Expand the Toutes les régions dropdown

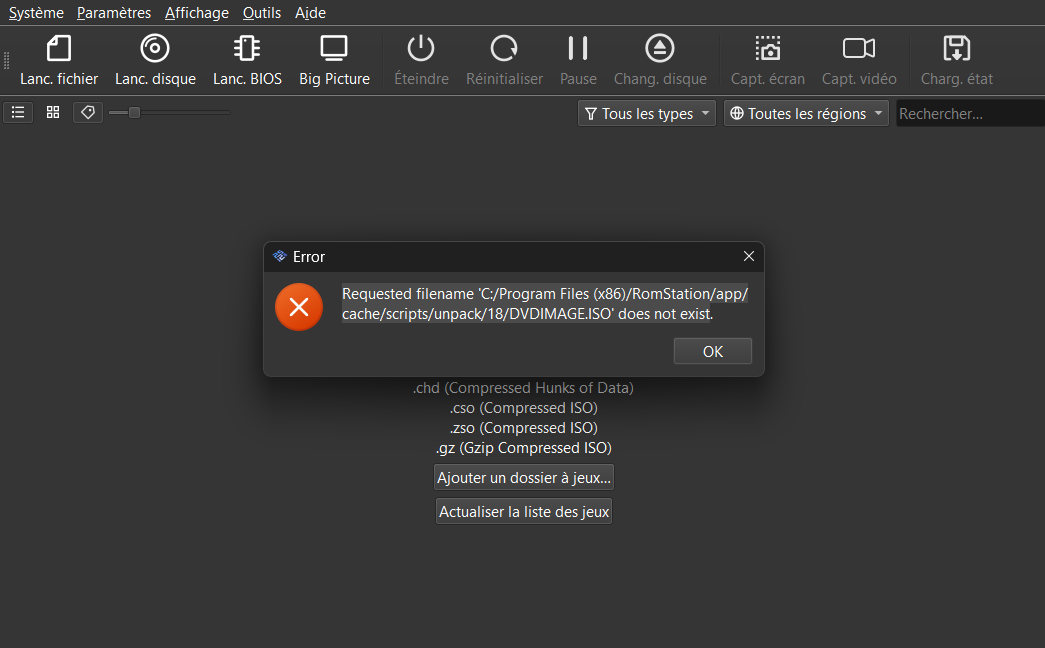coord(806,114)
